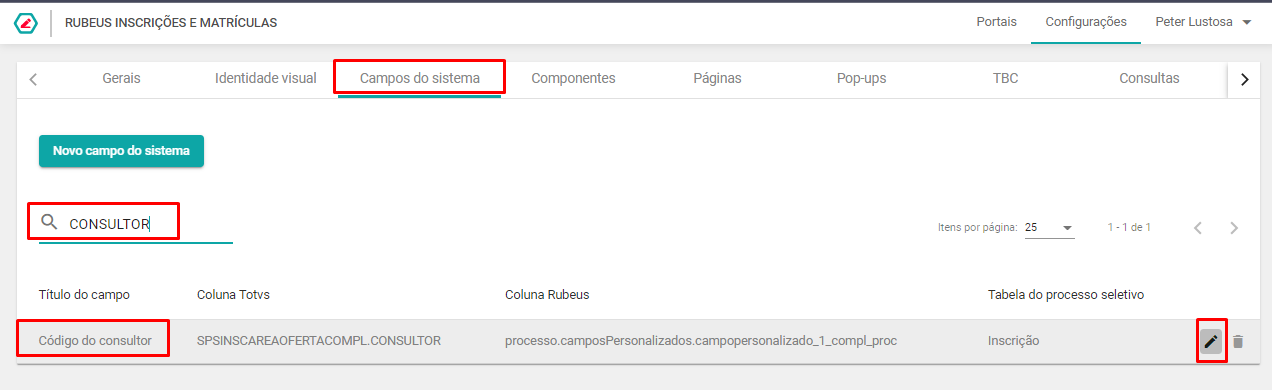Image resolution: width=1272 pixels, height=390 pixels.
Task: Select the Páginas tab
Action: (717, 78)
